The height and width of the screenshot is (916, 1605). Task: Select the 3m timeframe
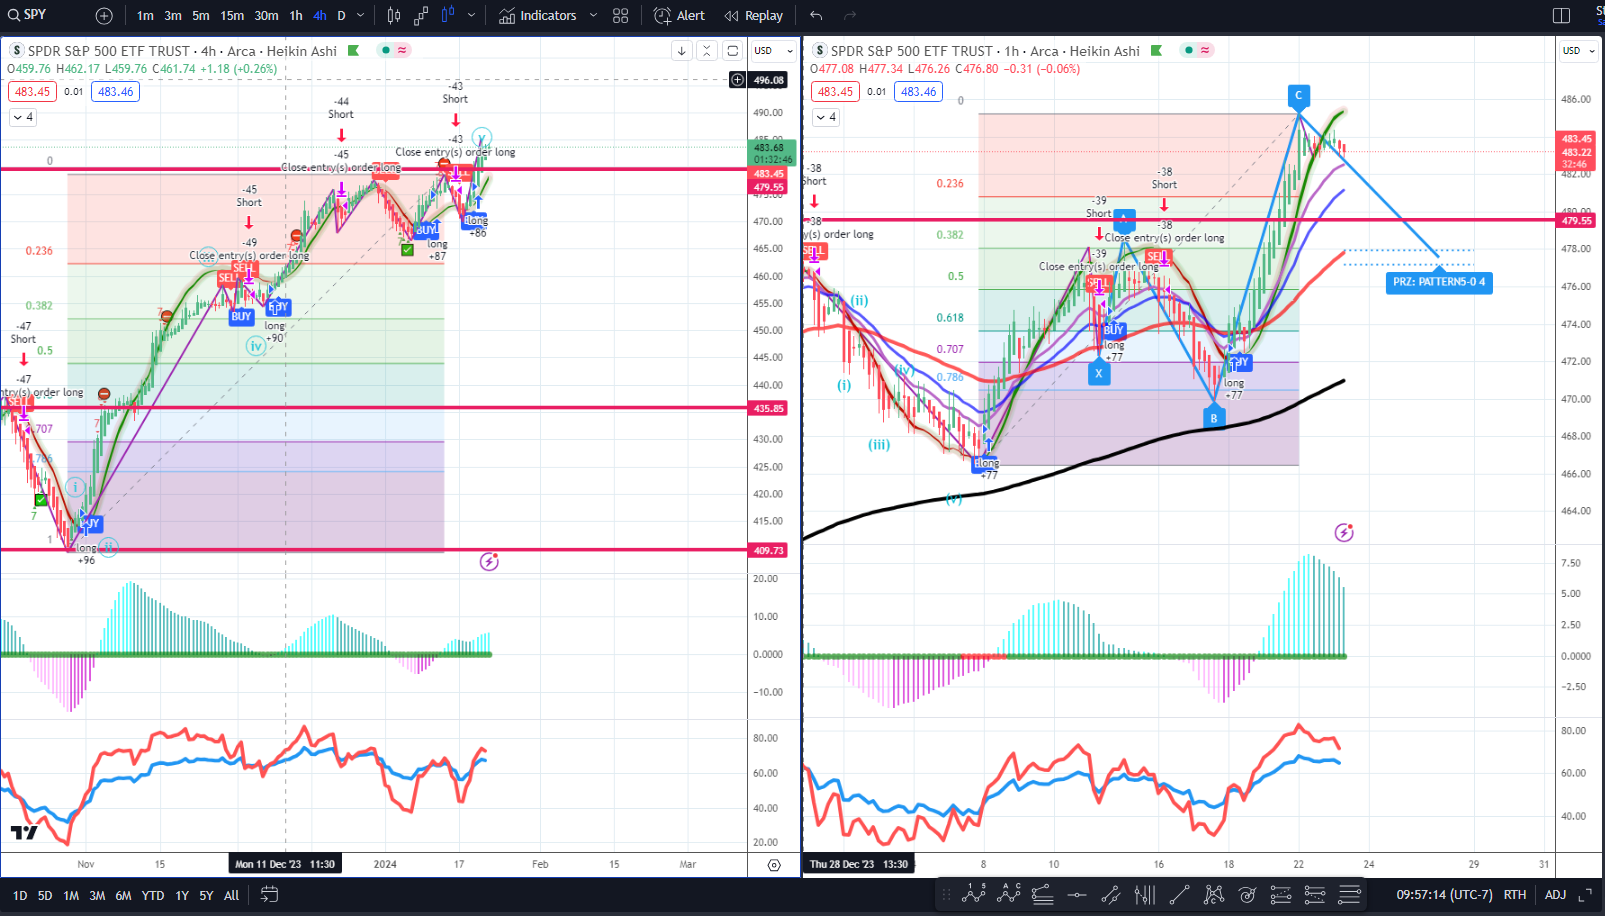click(x=173, y=16)
